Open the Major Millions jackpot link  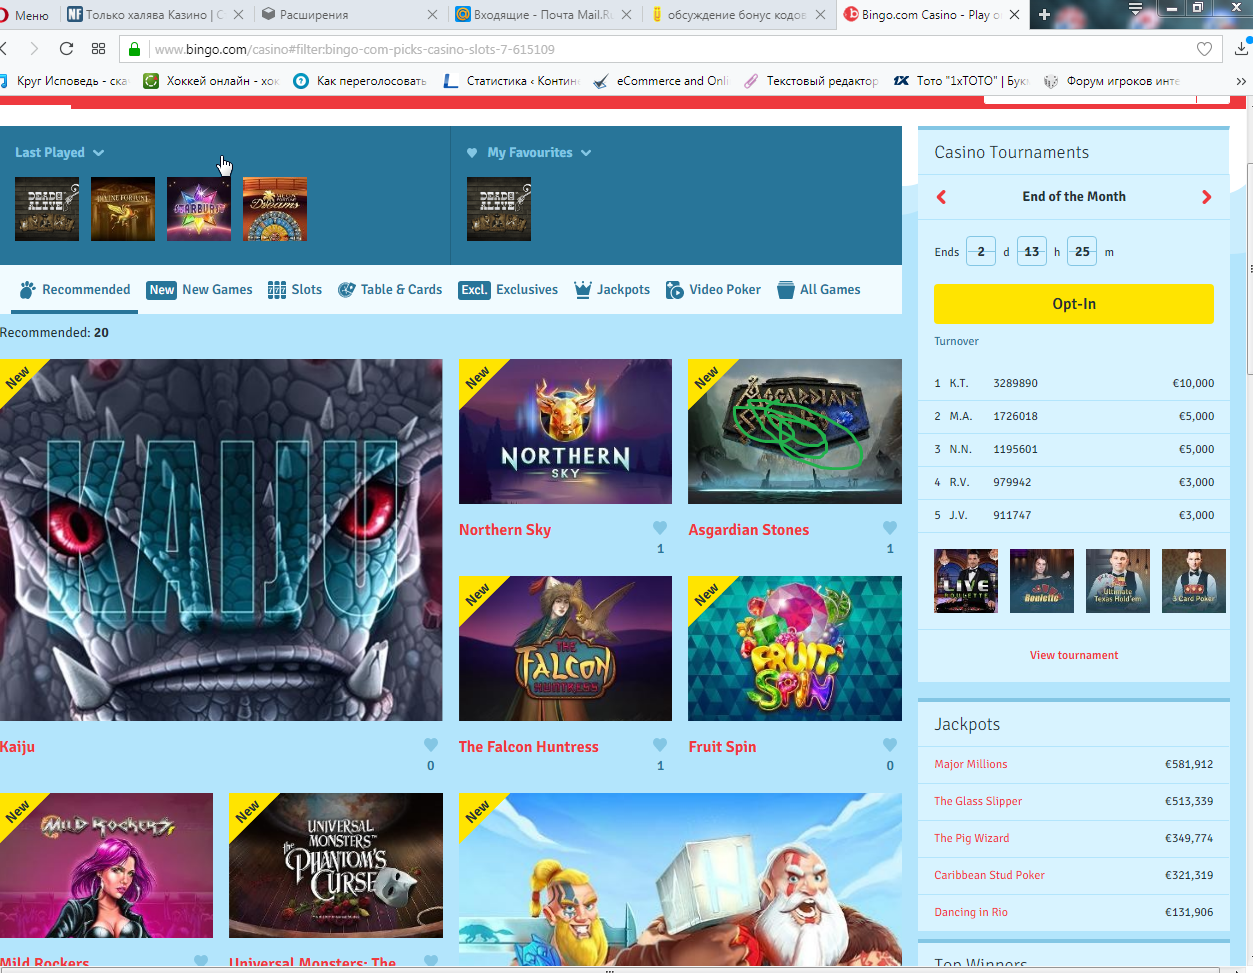970,764
